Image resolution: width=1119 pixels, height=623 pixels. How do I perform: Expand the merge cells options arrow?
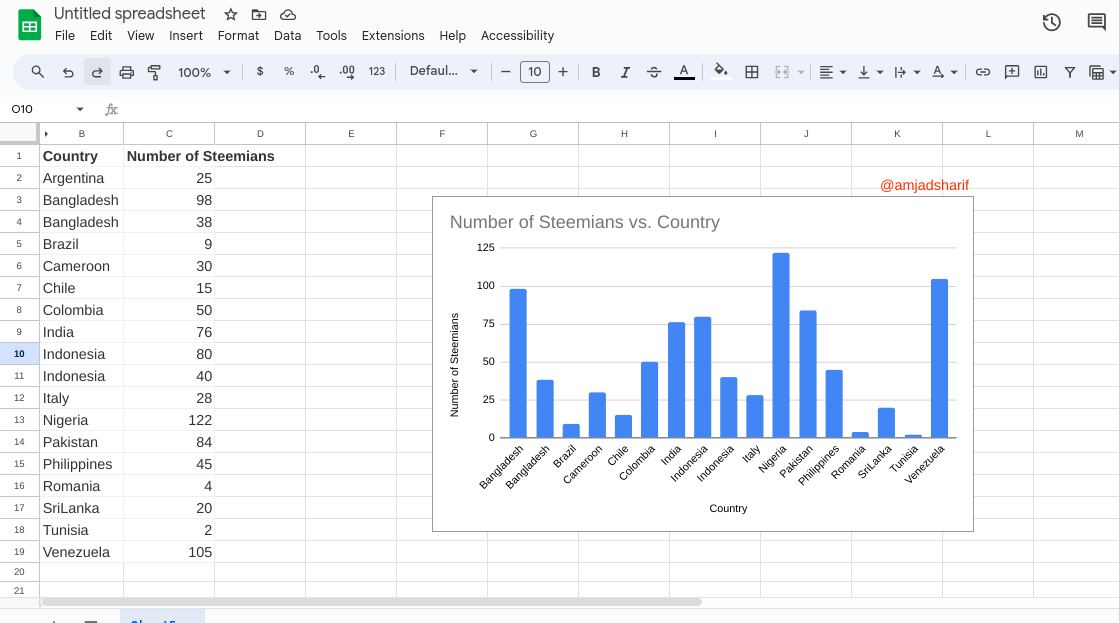click(x=801, y=72)
